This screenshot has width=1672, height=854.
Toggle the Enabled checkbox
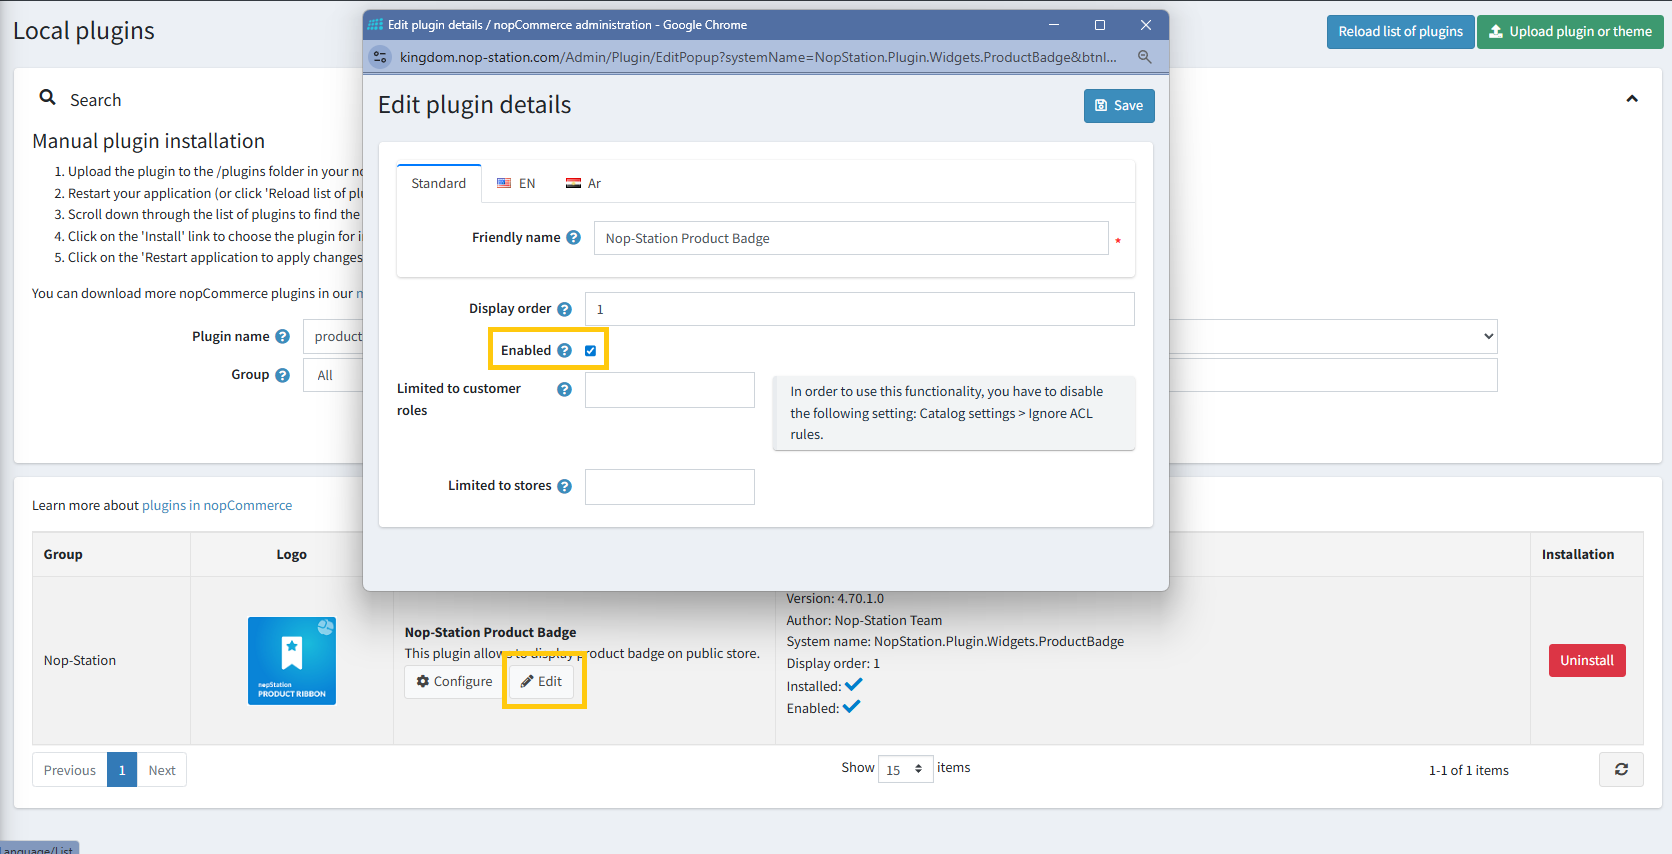590,351
